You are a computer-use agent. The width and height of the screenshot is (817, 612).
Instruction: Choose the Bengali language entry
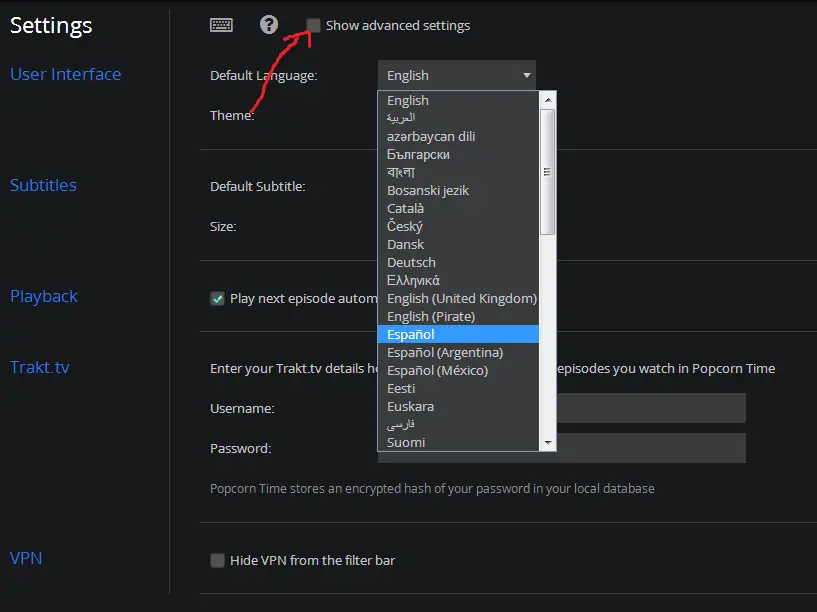pos(458,172)
